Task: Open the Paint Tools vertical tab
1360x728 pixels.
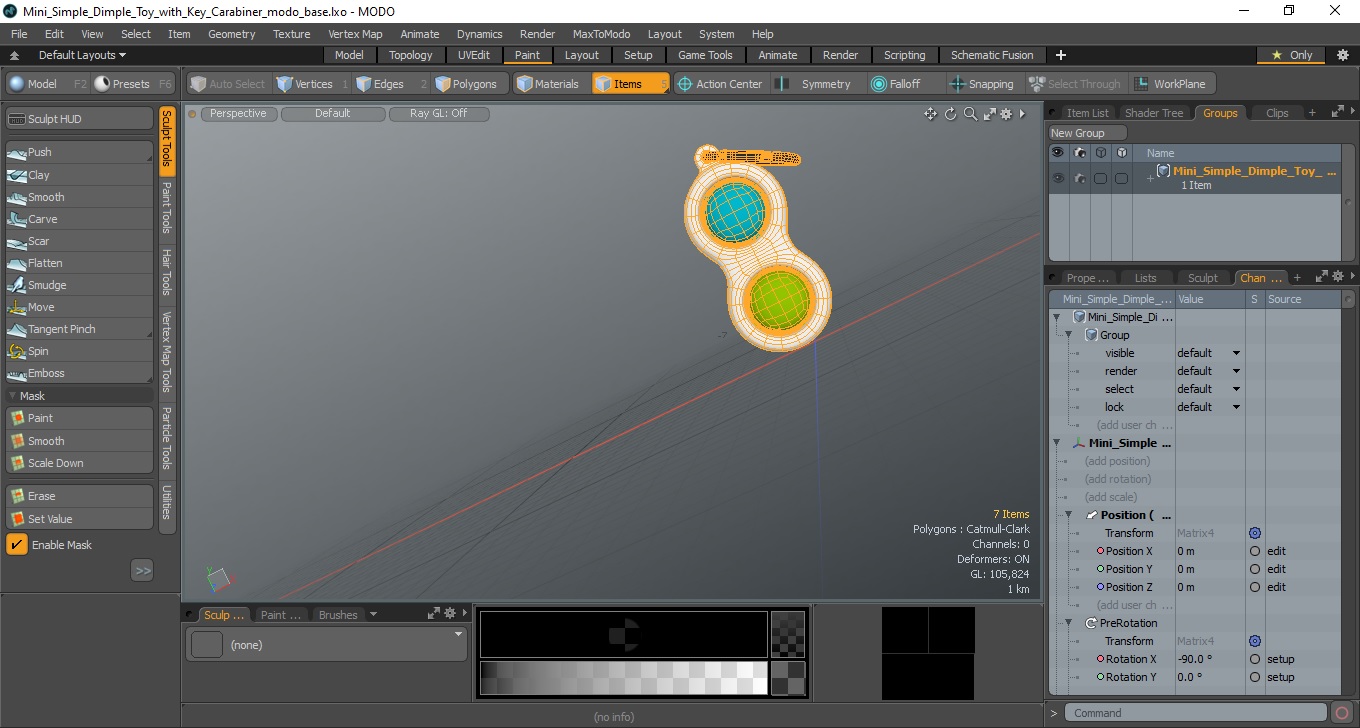Action: (x=167, y=208)
